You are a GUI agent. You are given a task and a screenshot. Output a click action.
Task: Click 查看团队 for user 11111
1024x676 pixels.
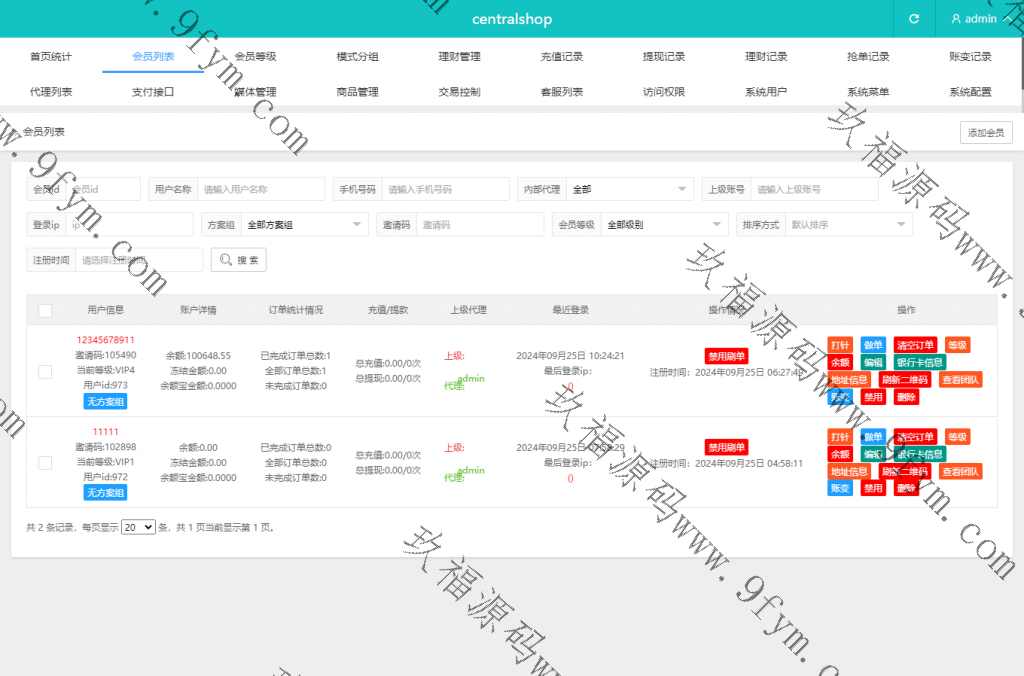point(960,471)
